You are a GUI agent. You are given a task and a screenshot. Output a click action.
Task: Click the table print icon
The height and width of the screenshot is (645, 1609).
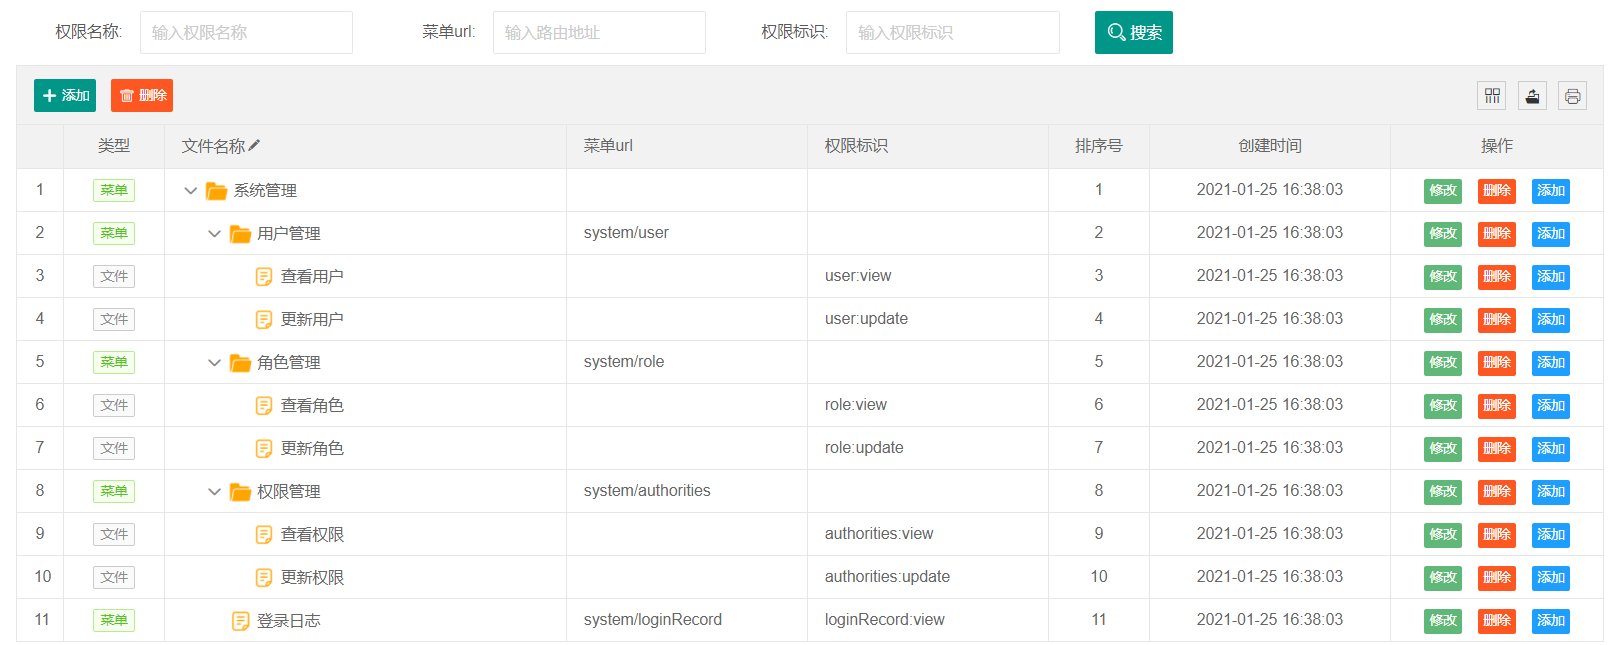[1572, 96]
